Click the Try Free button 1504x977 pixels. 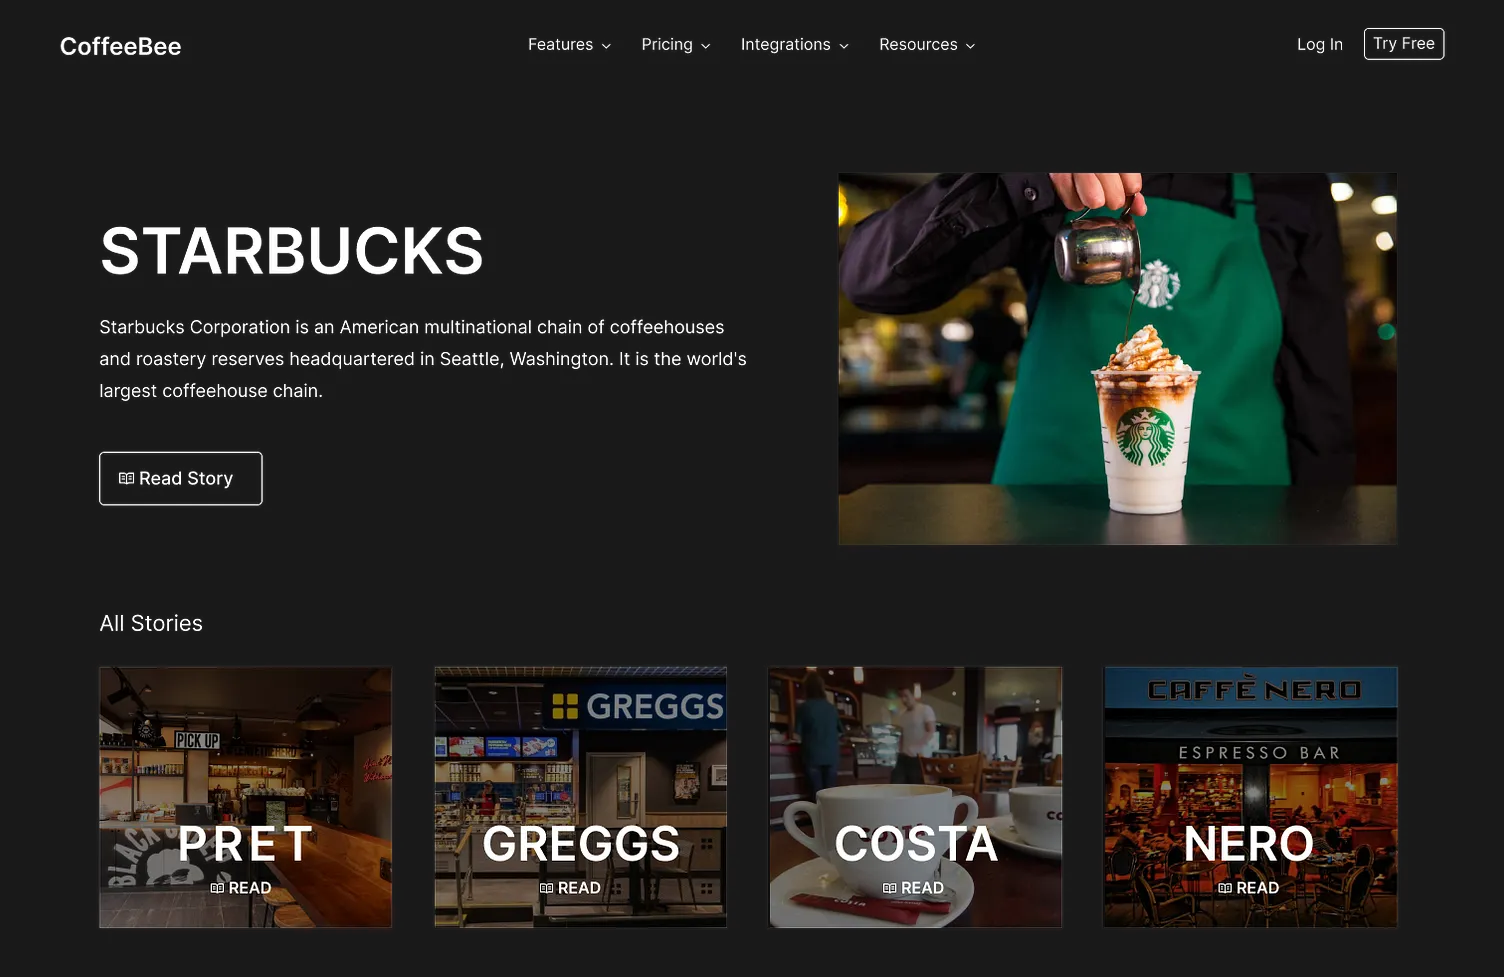[1404, 44]
